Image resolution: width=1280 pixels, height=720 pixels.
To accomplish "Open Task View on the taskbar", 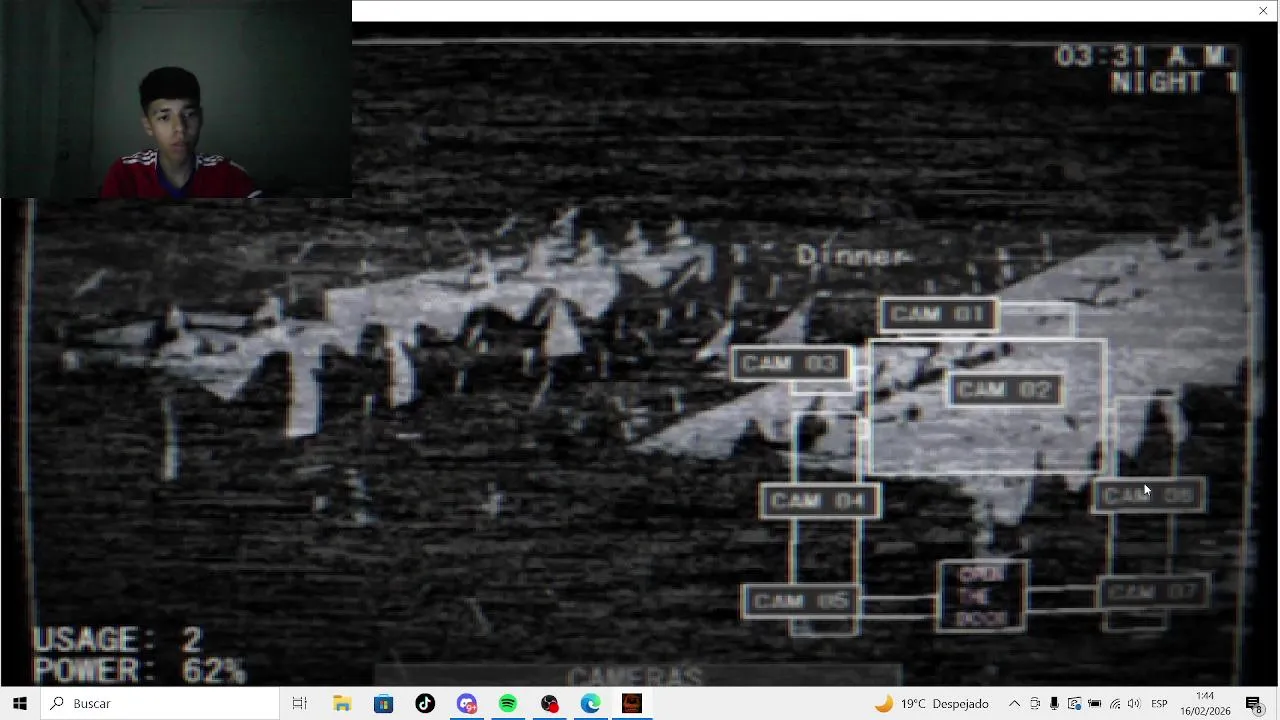I will click(x=299, y=704).
